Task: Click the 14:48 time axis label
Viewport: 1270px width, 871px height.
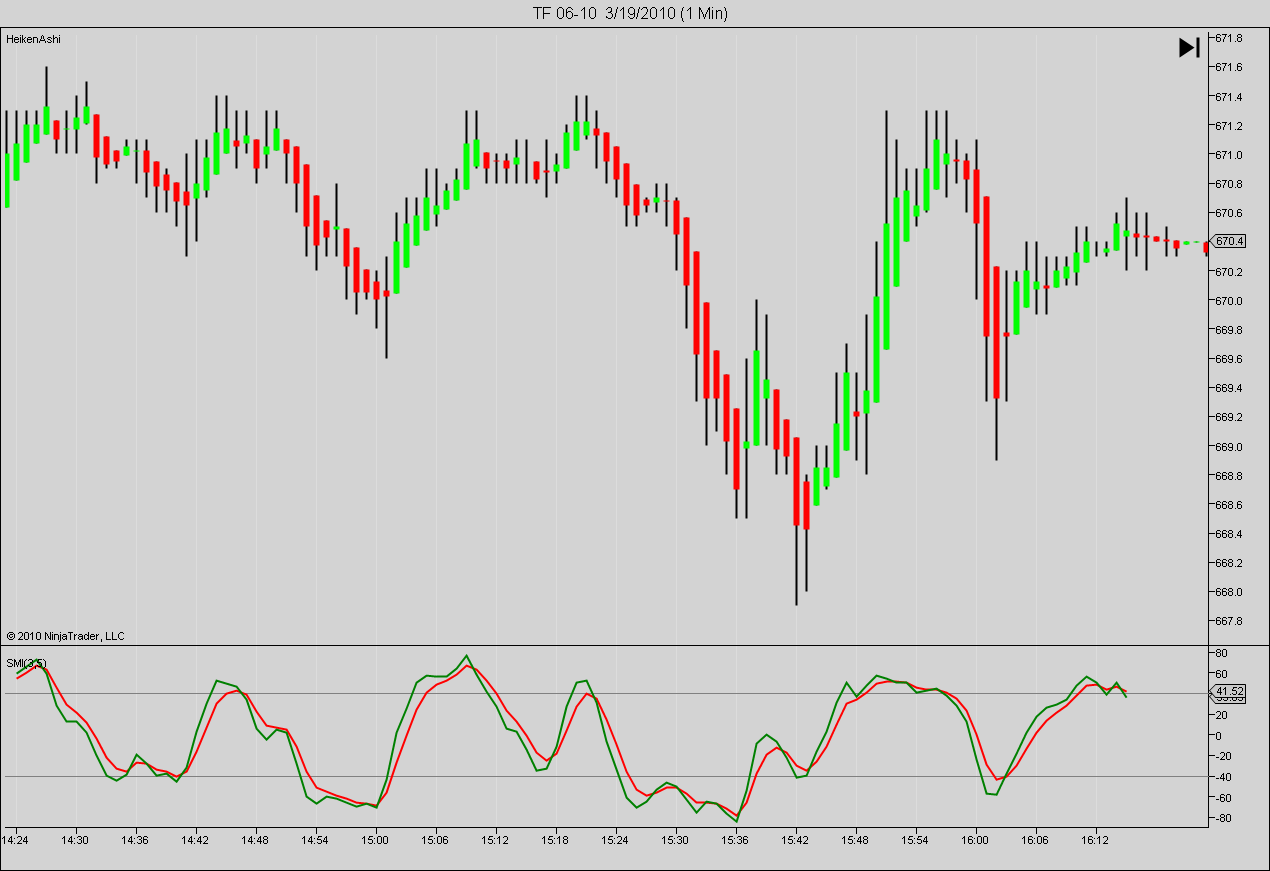Action: (x=256, y=840)
